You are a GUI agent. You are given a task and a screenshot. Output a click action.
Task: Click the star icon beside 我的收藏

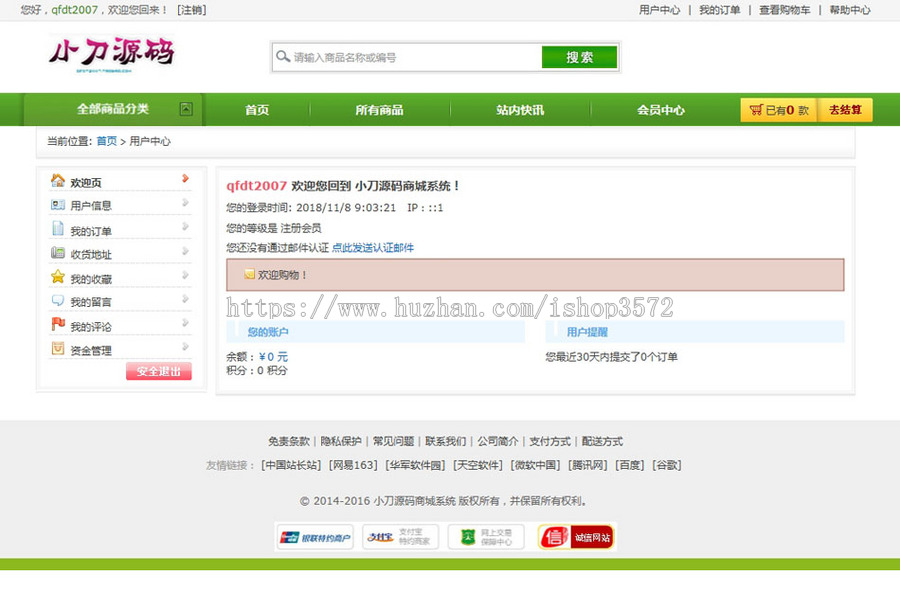tap(57, 277)
